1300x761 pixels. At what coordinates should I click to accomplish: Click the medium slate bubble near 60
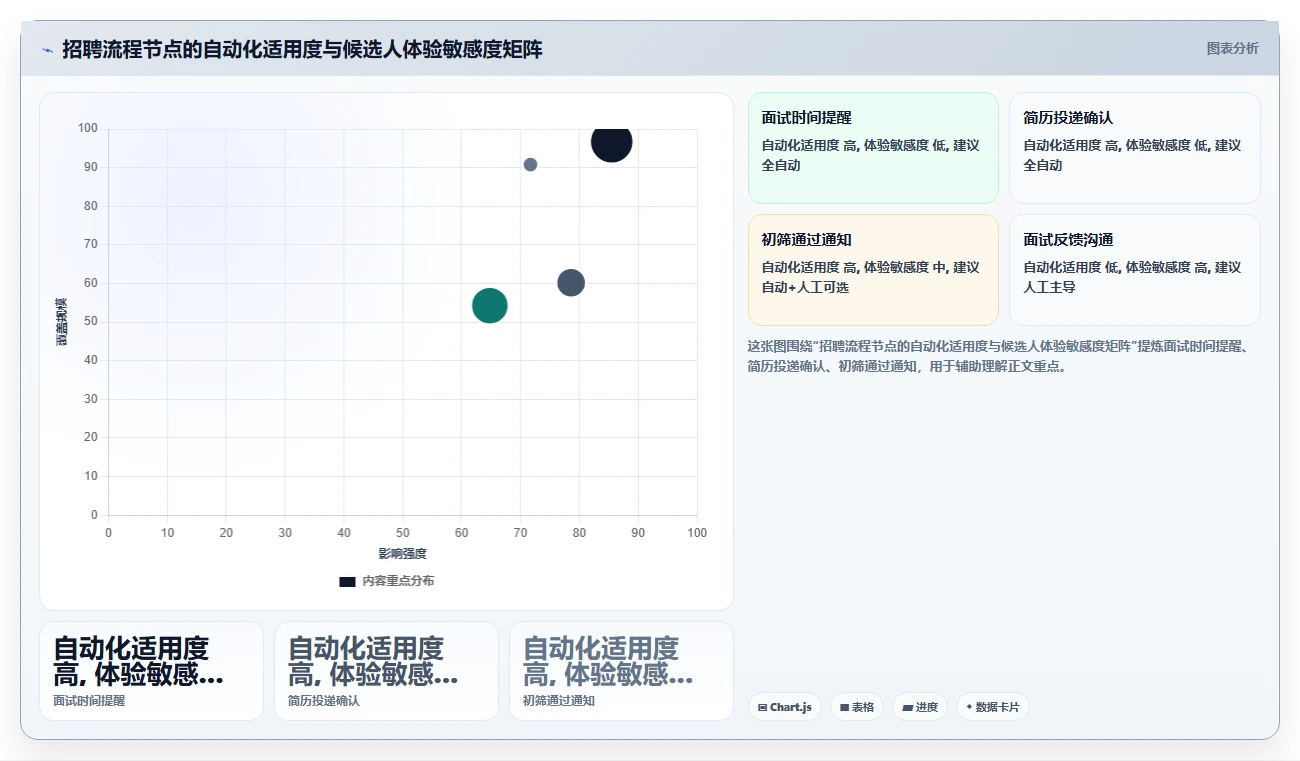coord(570,282)
